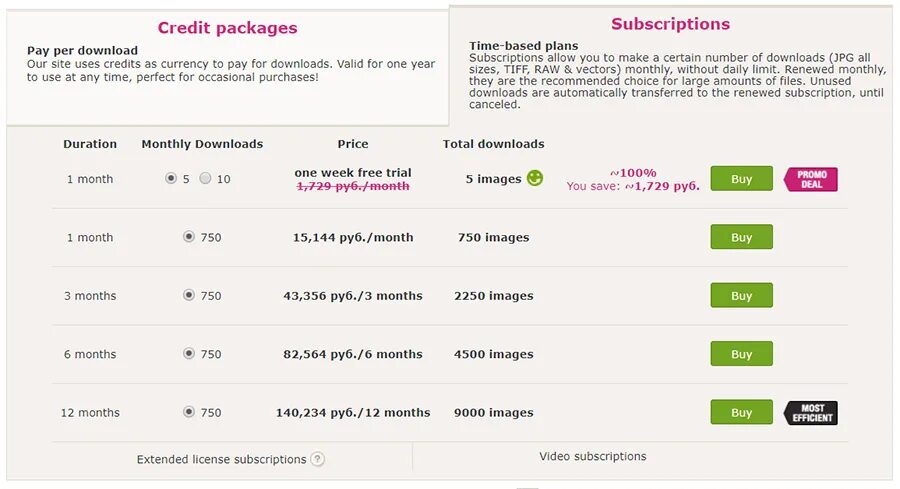Viewport: 900px width, 489px height.
Task: Switch to the Credit packages tab
Action: click(x=227, y=28)
